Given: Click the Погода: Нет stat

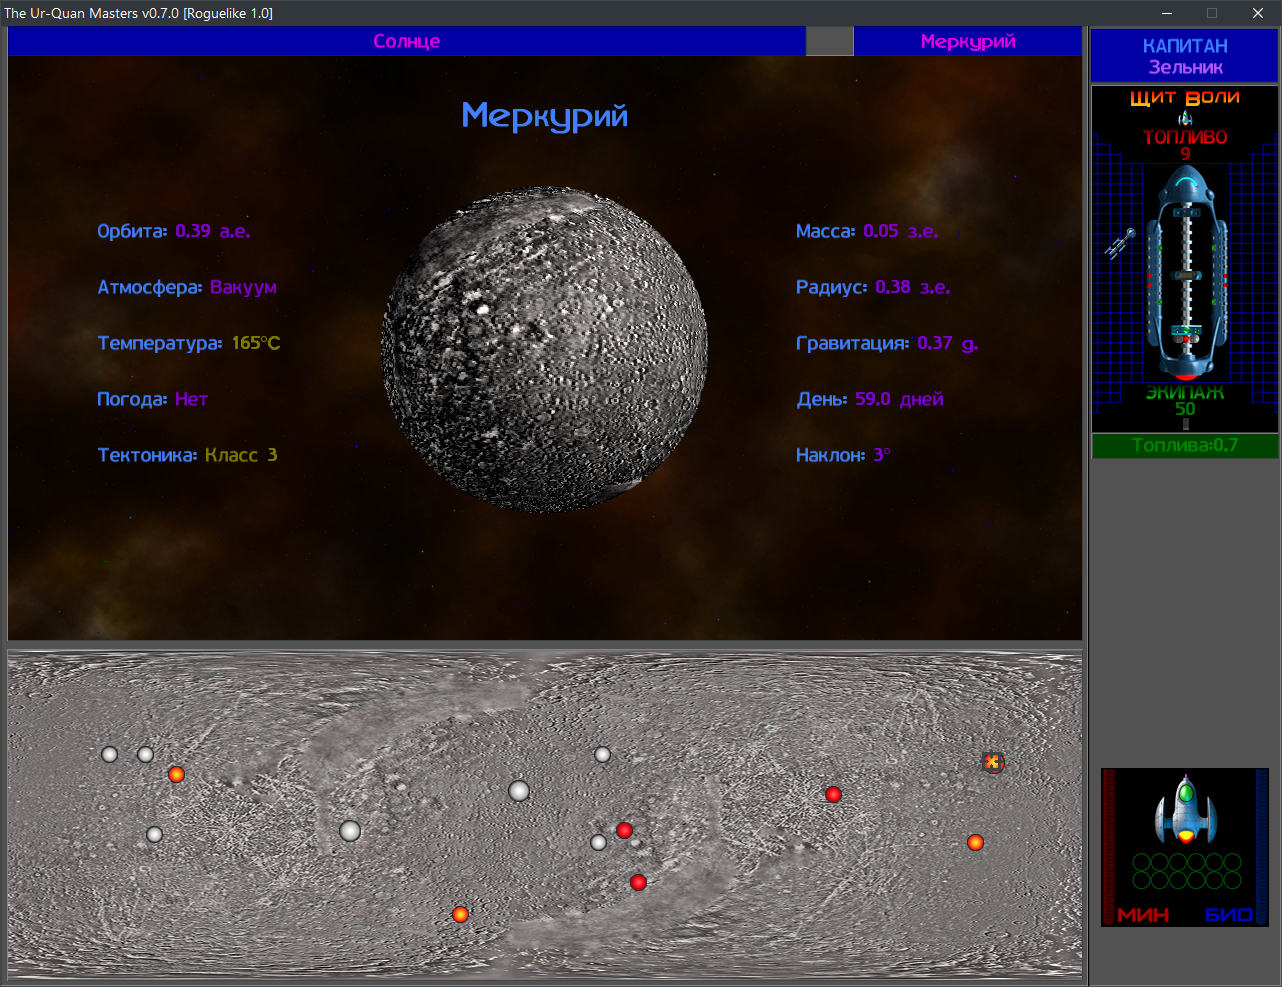Looking at the screenshot, I should (x=152, y=399).
